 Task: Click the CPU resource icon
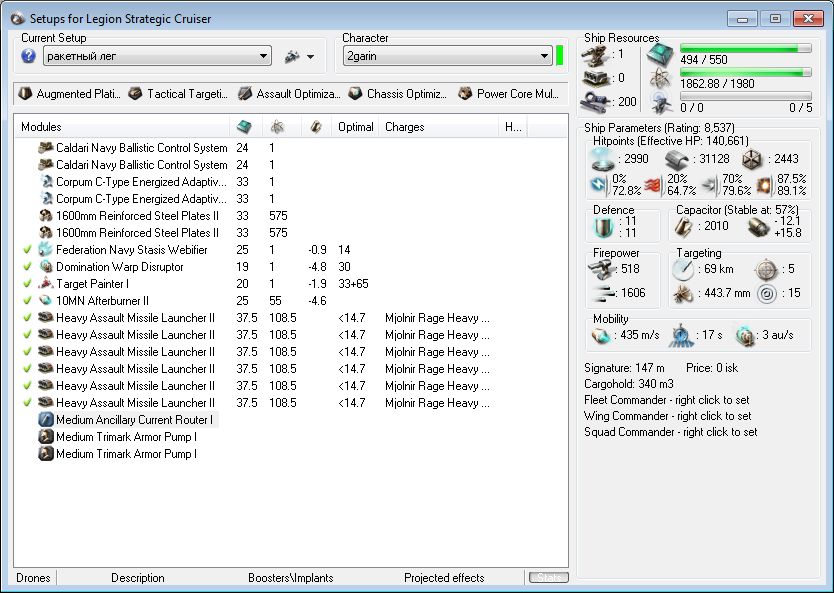(660, 54)
